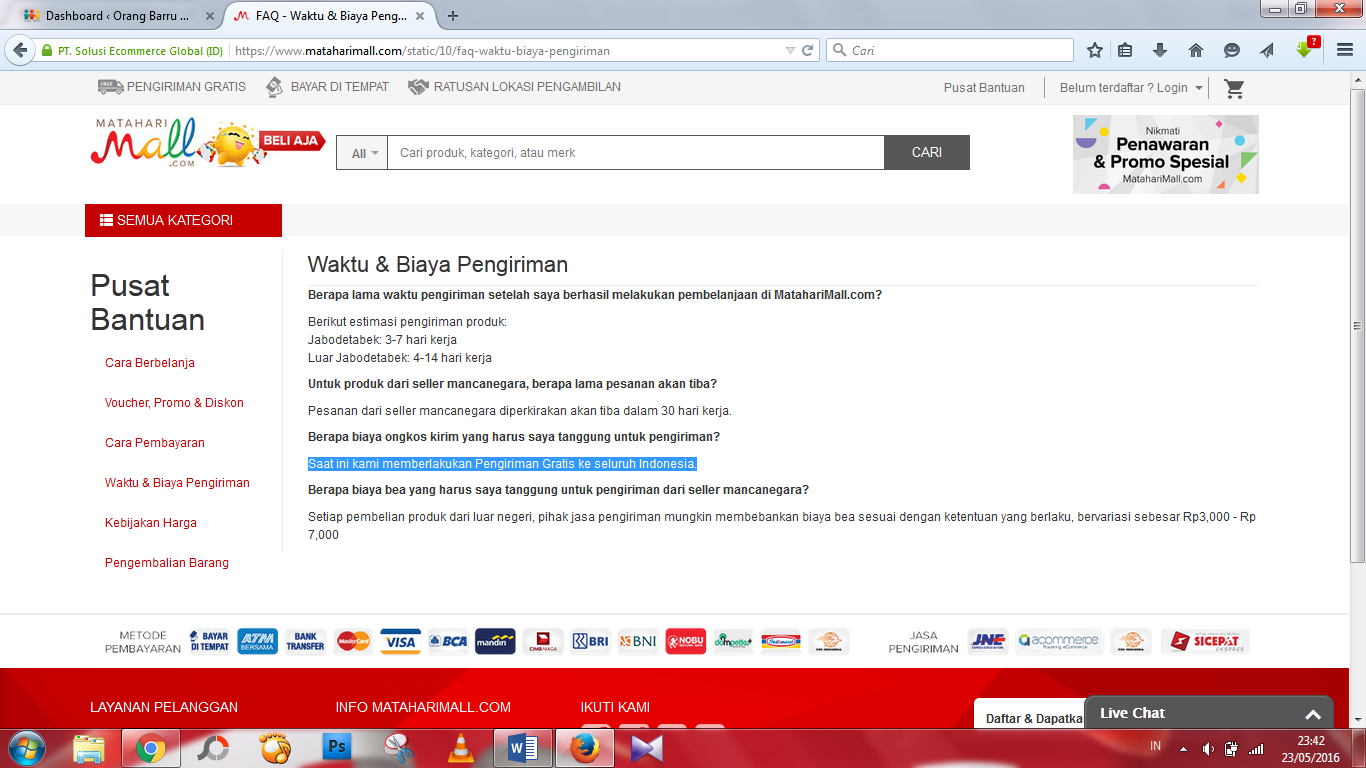Open the Pusat Bantuan link in header
This screenshot has height=768, width=1366.
[984, 88]
